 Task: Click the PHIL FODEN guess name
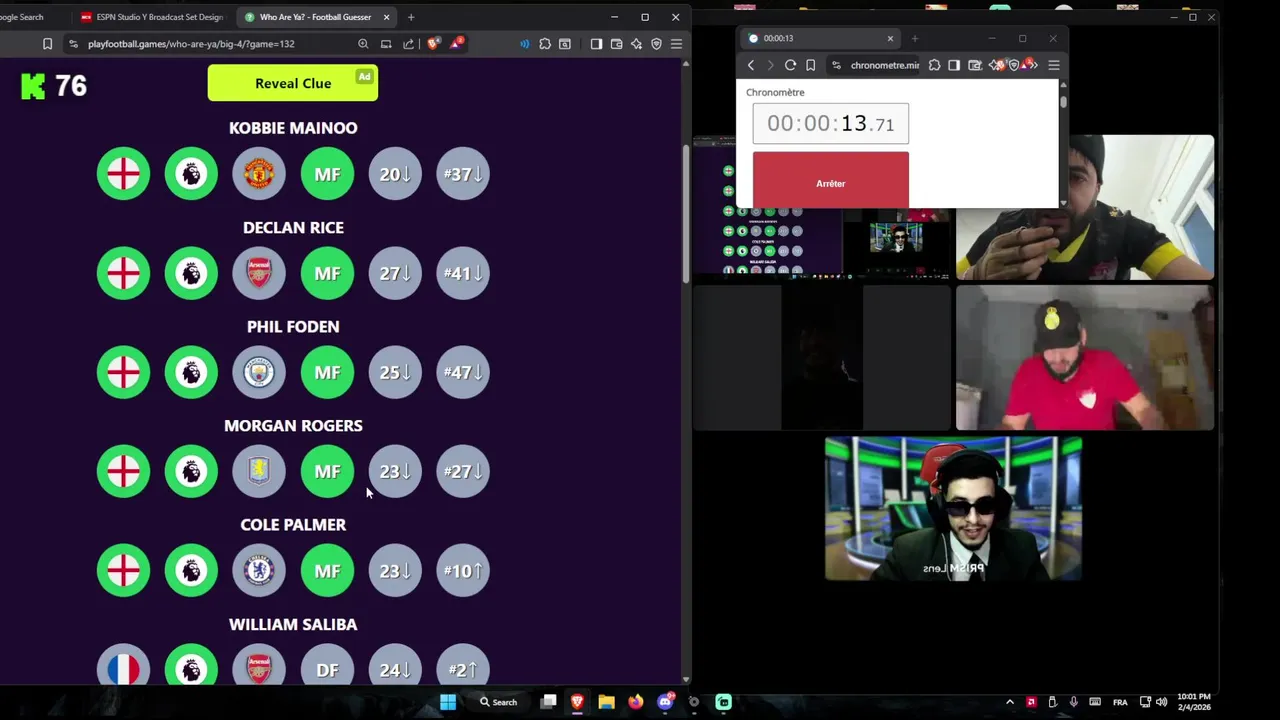pos(293,326)
